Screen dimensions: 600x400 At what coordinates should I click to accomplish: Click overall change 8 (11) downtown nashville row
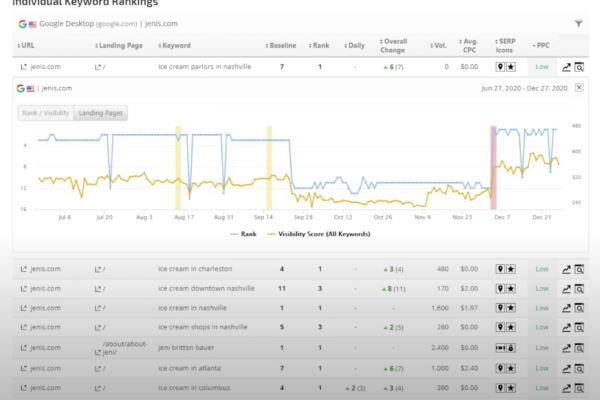pos(394,289)
